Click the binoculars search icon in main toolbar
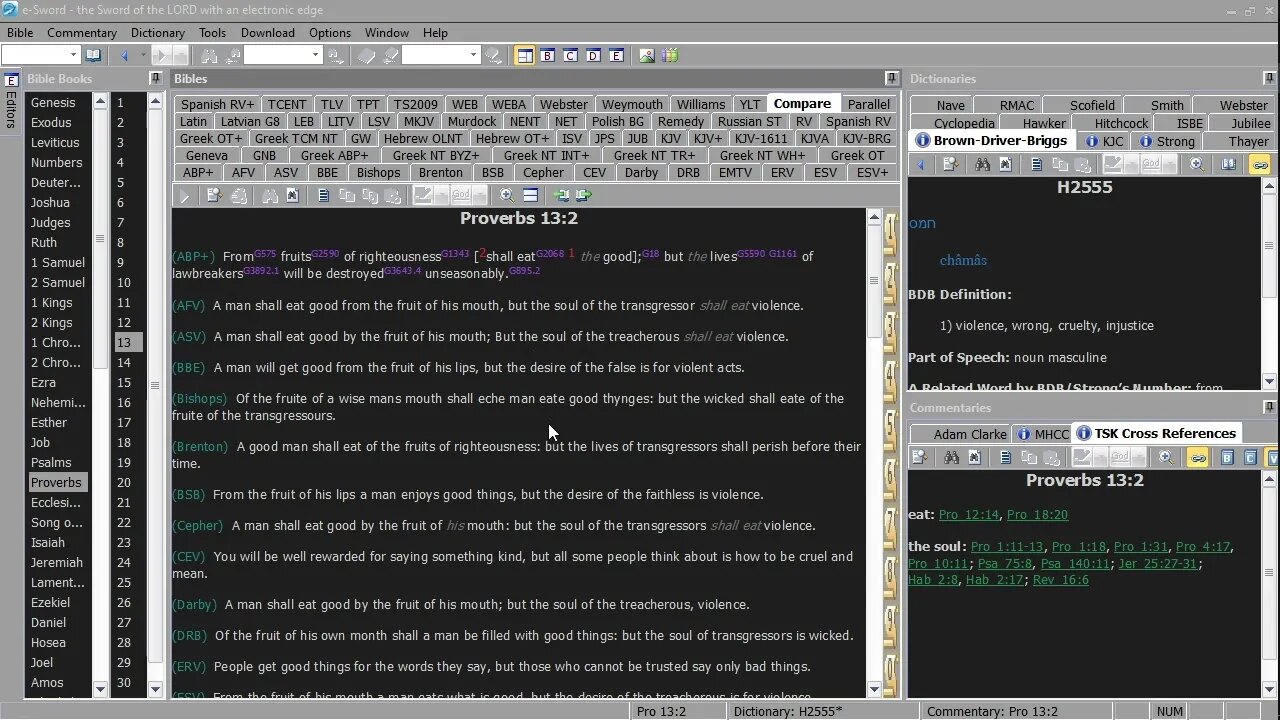The height and width of the screenshot is (720, 1280). tap(210, 56)
